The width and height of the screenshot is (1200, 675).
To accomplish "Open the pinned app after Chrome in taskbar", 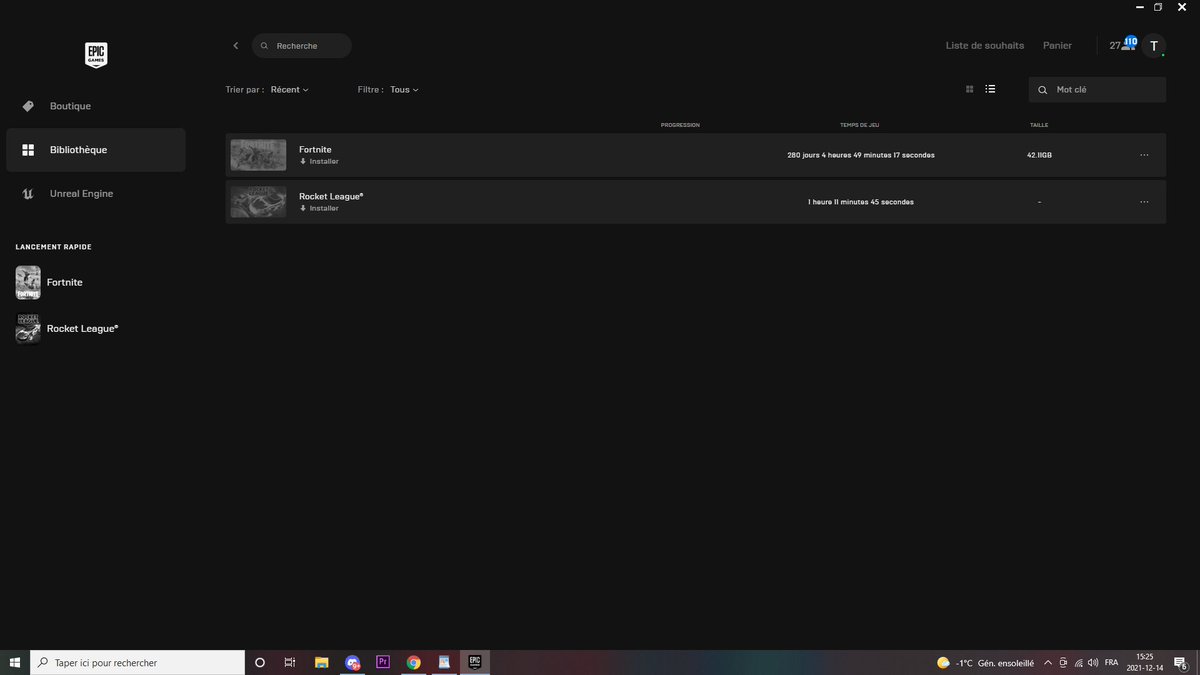I will pos(444,662).
